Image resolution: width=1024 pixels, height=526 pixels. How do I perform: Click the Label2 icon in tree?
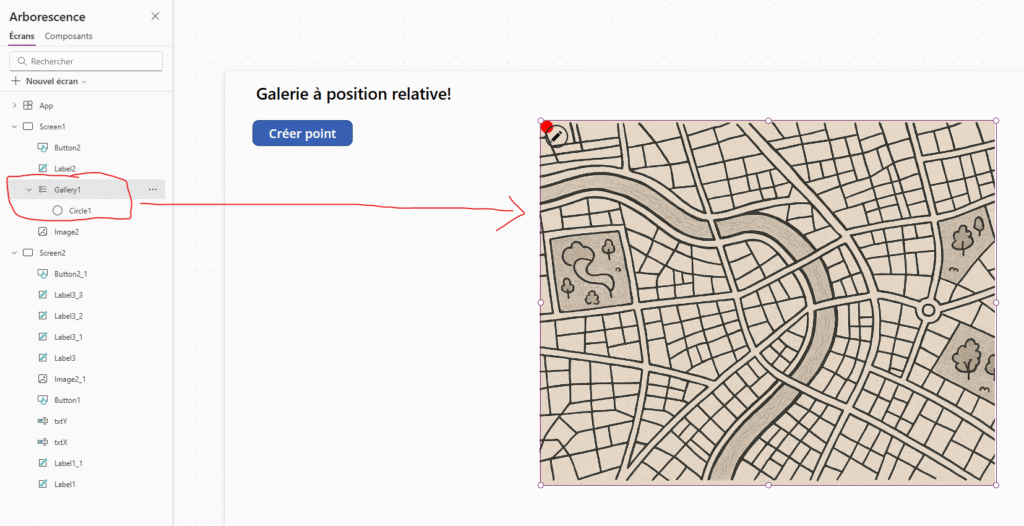point(43,169)
